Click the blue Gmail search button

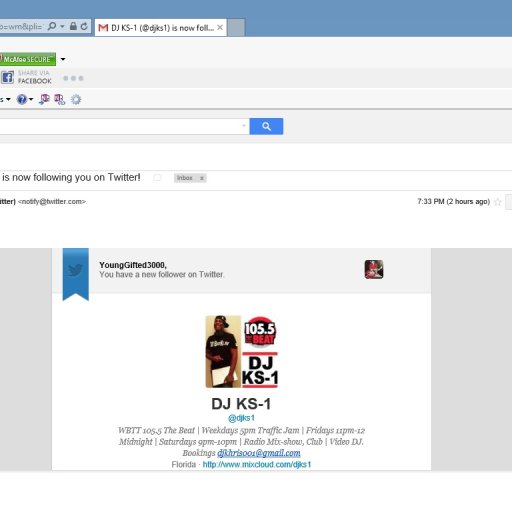[x=266, y=126]
